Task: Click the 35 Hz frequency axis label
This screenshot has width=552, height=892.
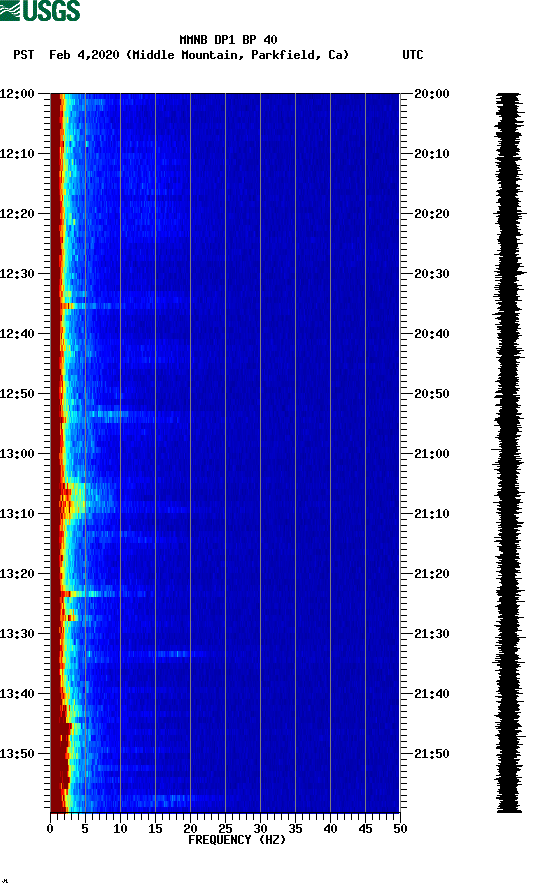Action: coord(295,829)
